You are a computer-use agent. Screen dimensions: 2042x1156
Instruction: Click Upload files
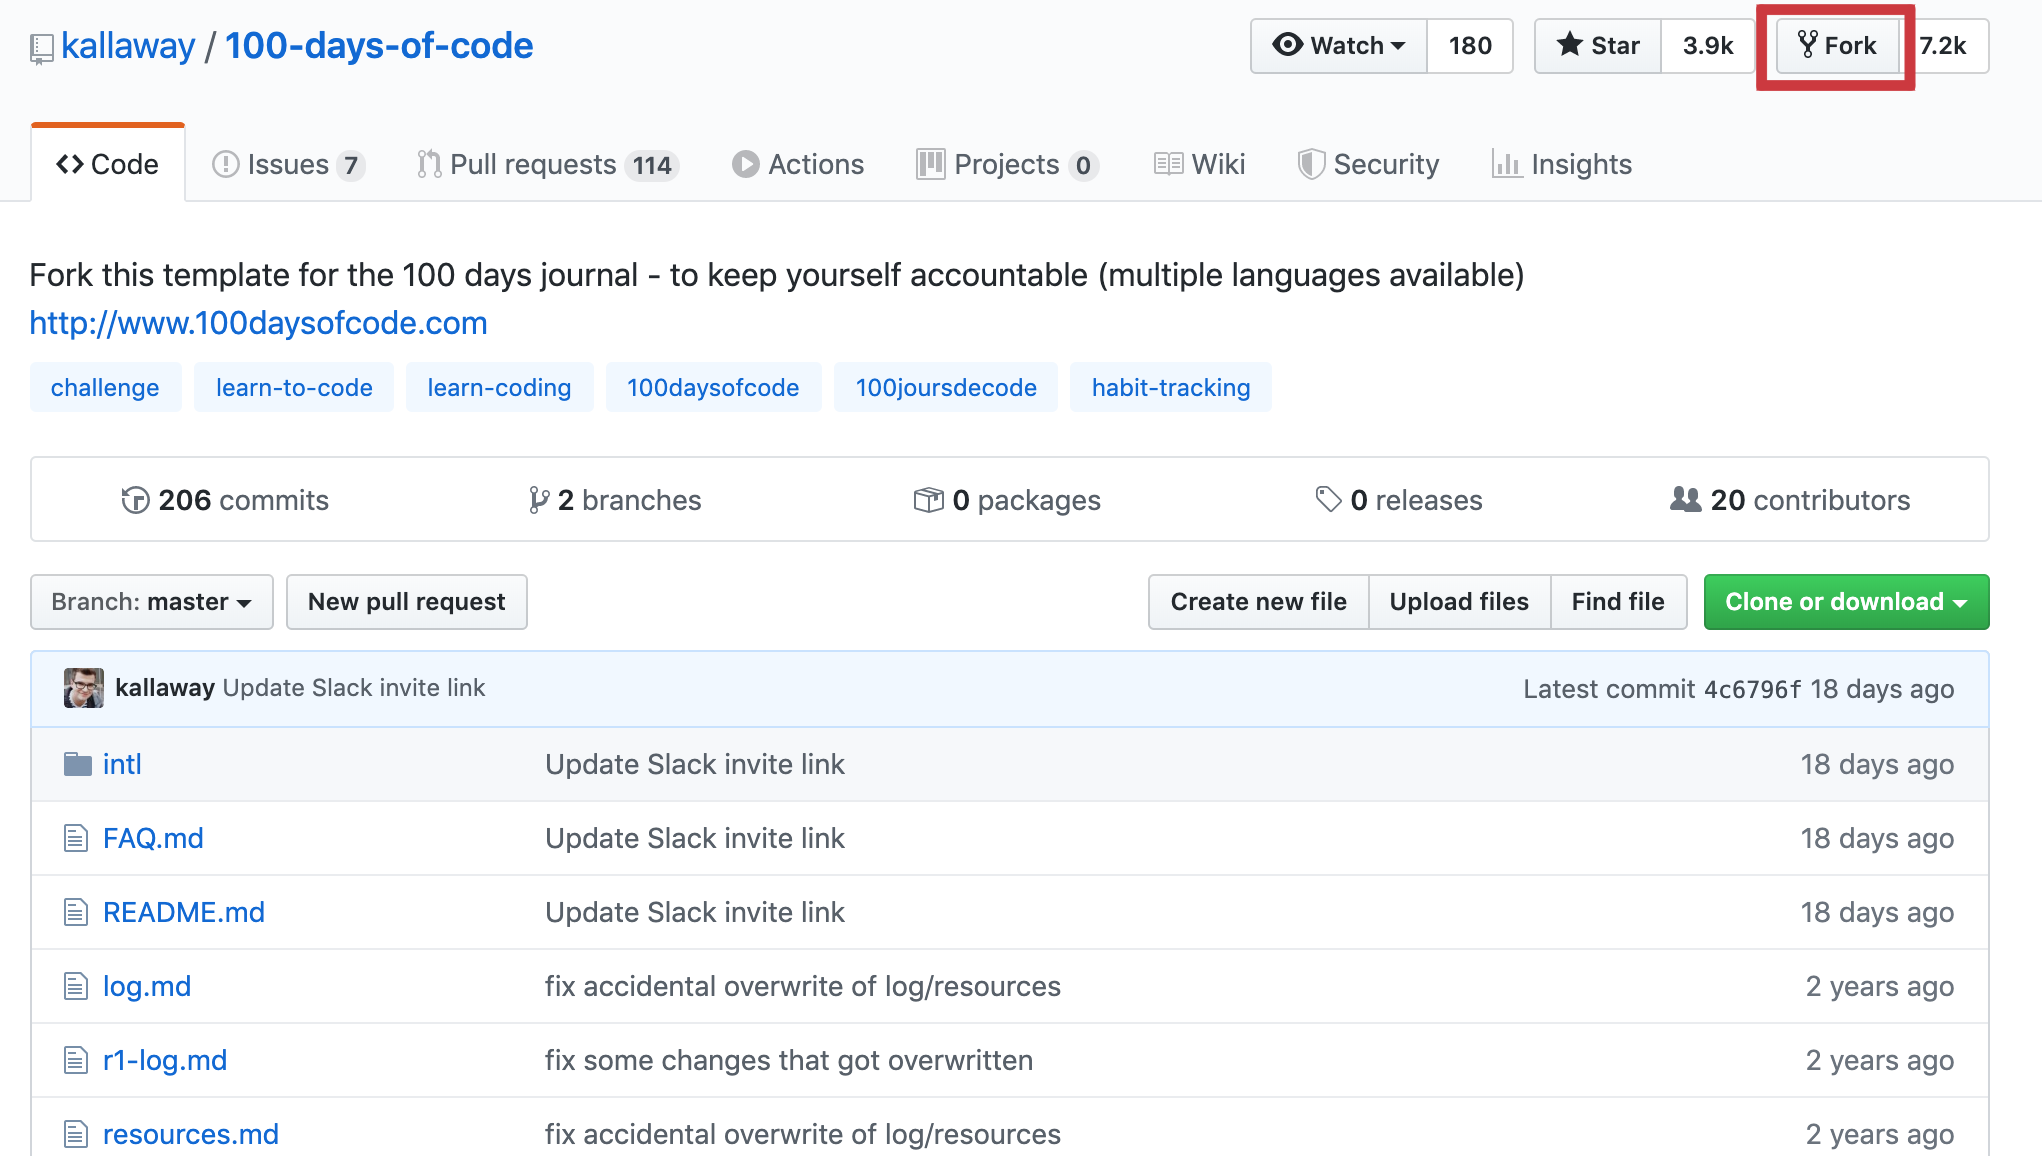tap(1459, 602)
